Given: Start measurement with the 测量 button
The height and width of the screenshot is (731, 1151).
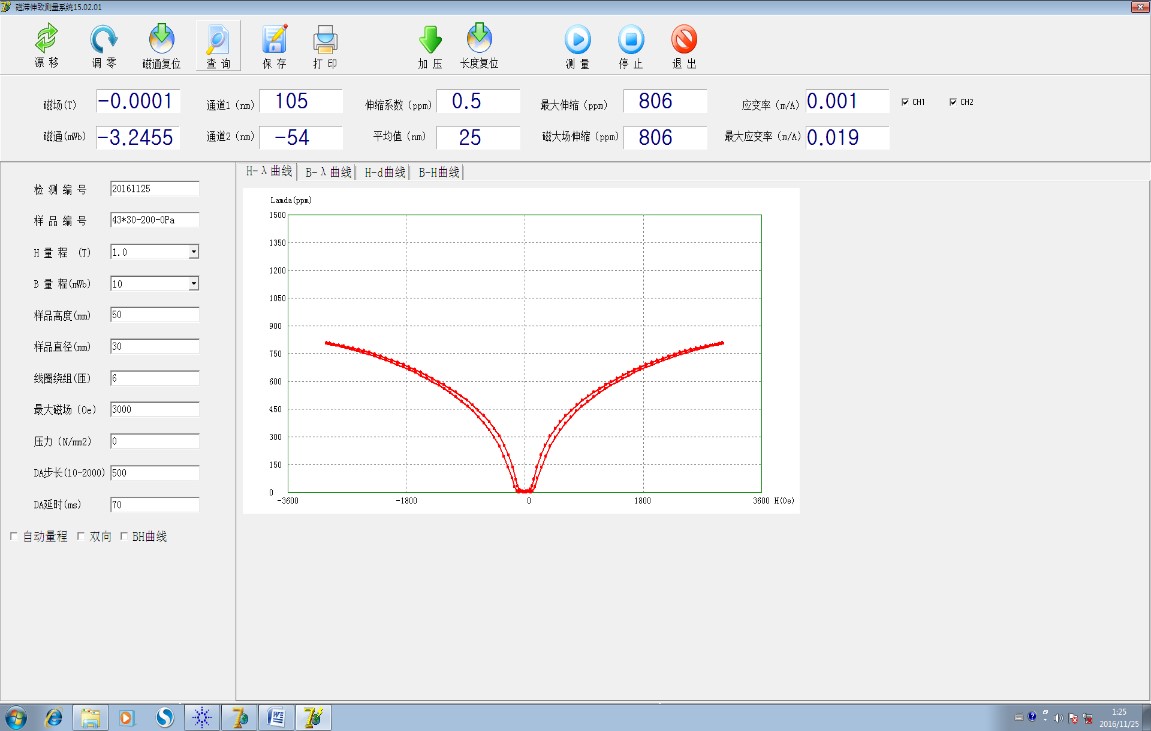Looking at the screenshot, I should (578, 41).
